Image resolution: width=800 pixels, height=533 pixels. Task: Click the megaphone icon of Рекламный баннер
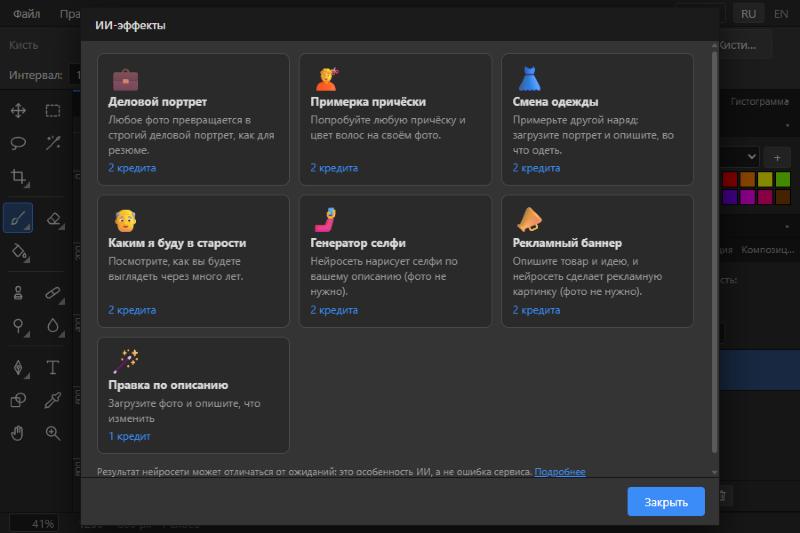(529, 220)
